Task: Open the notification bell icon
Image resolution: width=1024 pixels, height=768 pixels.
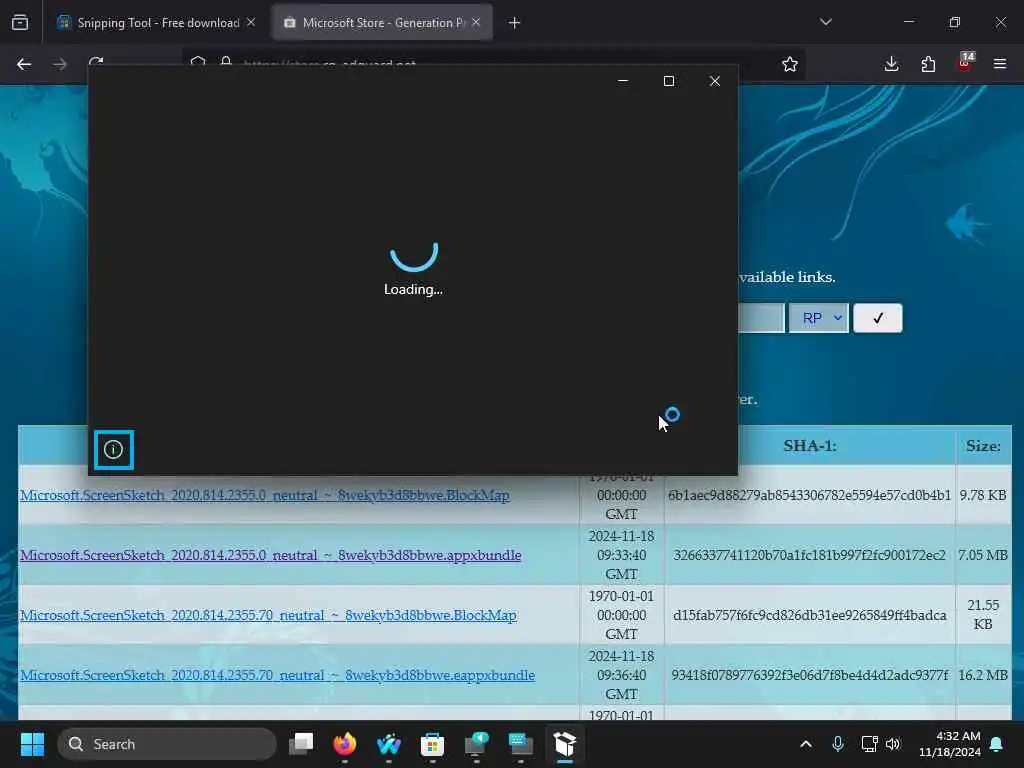Action: 997,744
